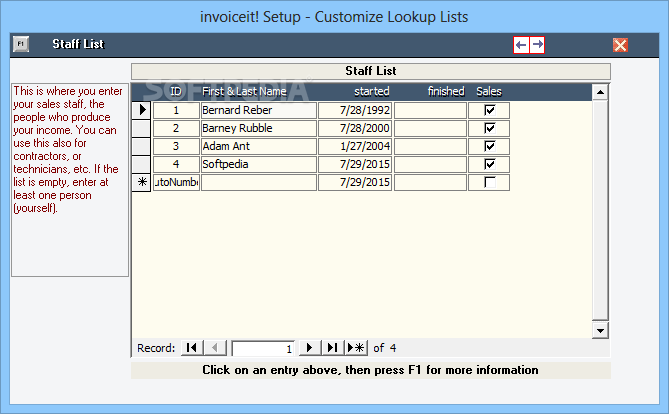
Task: Select row selector for Softpedia
Action: 141,164
